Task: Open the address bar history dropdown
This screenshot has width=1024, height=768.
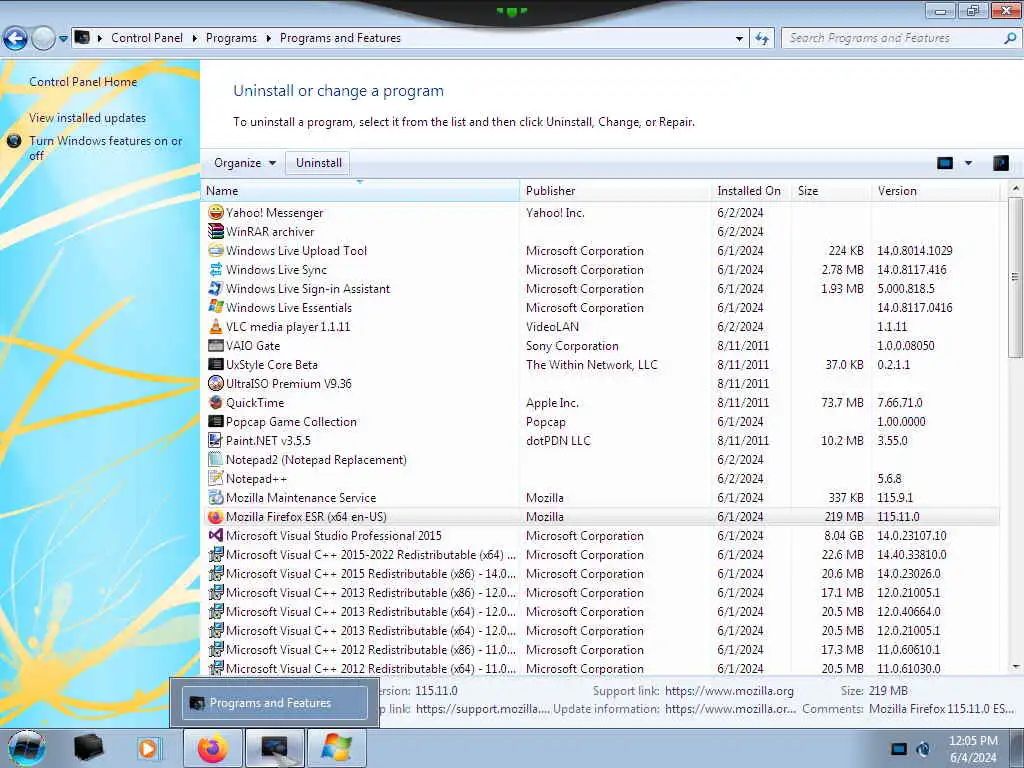Action: pyautogui.click(x=739, y=39)
